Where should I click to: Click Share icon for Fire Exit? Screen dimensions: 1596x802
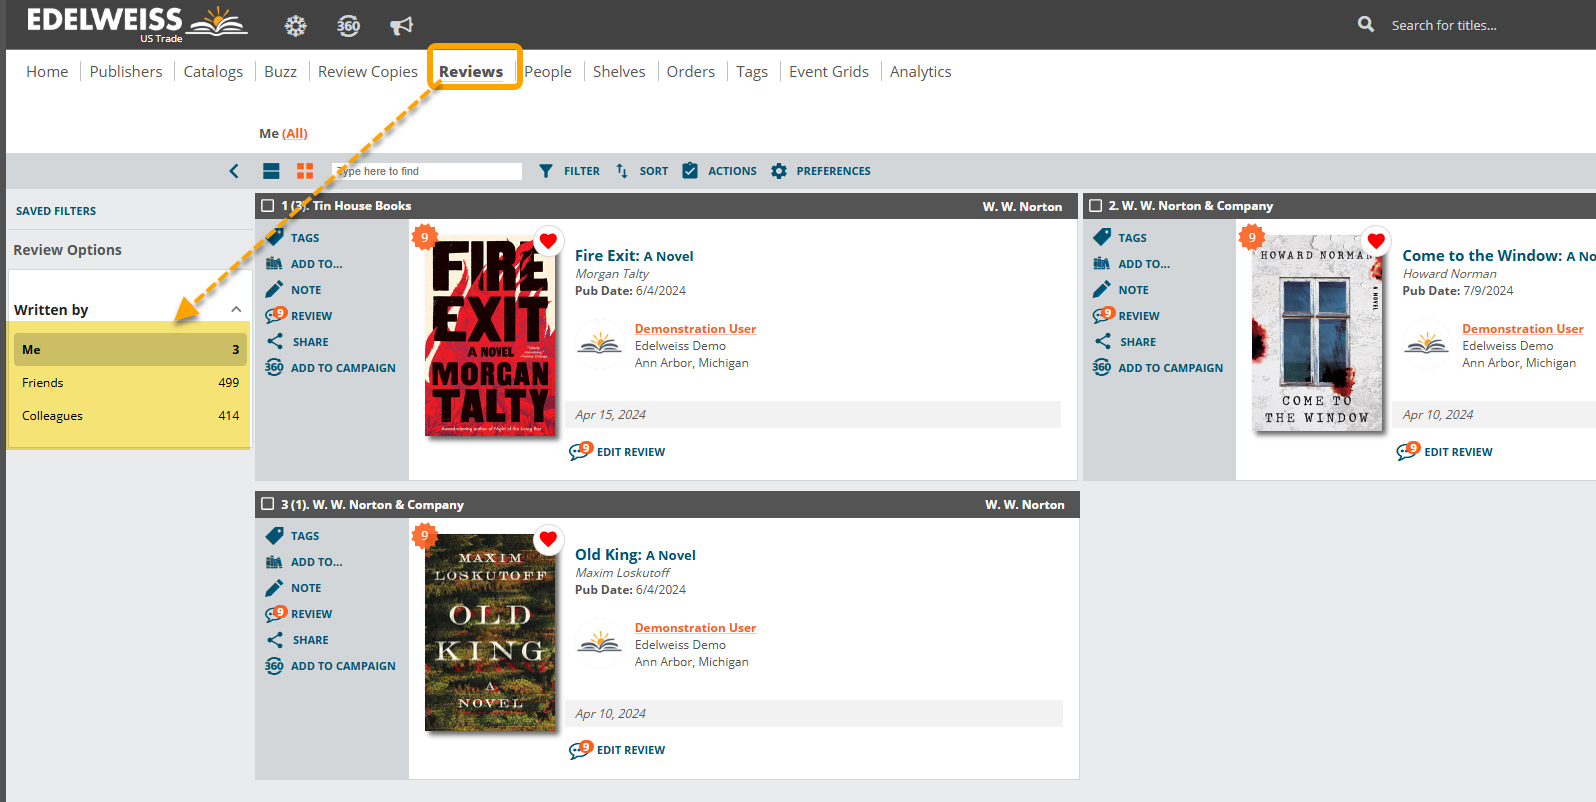[274, 341]
